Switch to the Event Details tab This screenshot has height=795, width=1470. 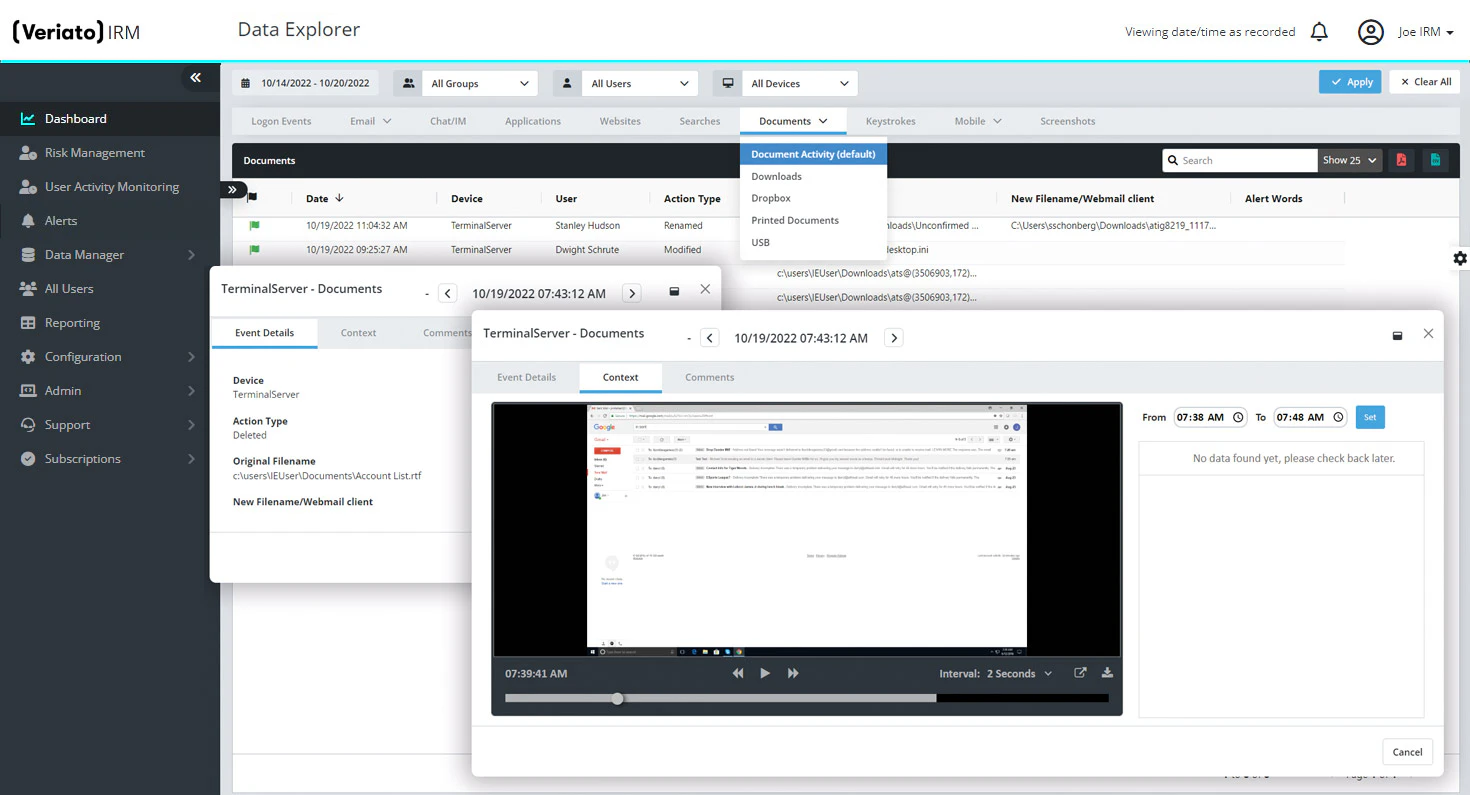[525, 378]
